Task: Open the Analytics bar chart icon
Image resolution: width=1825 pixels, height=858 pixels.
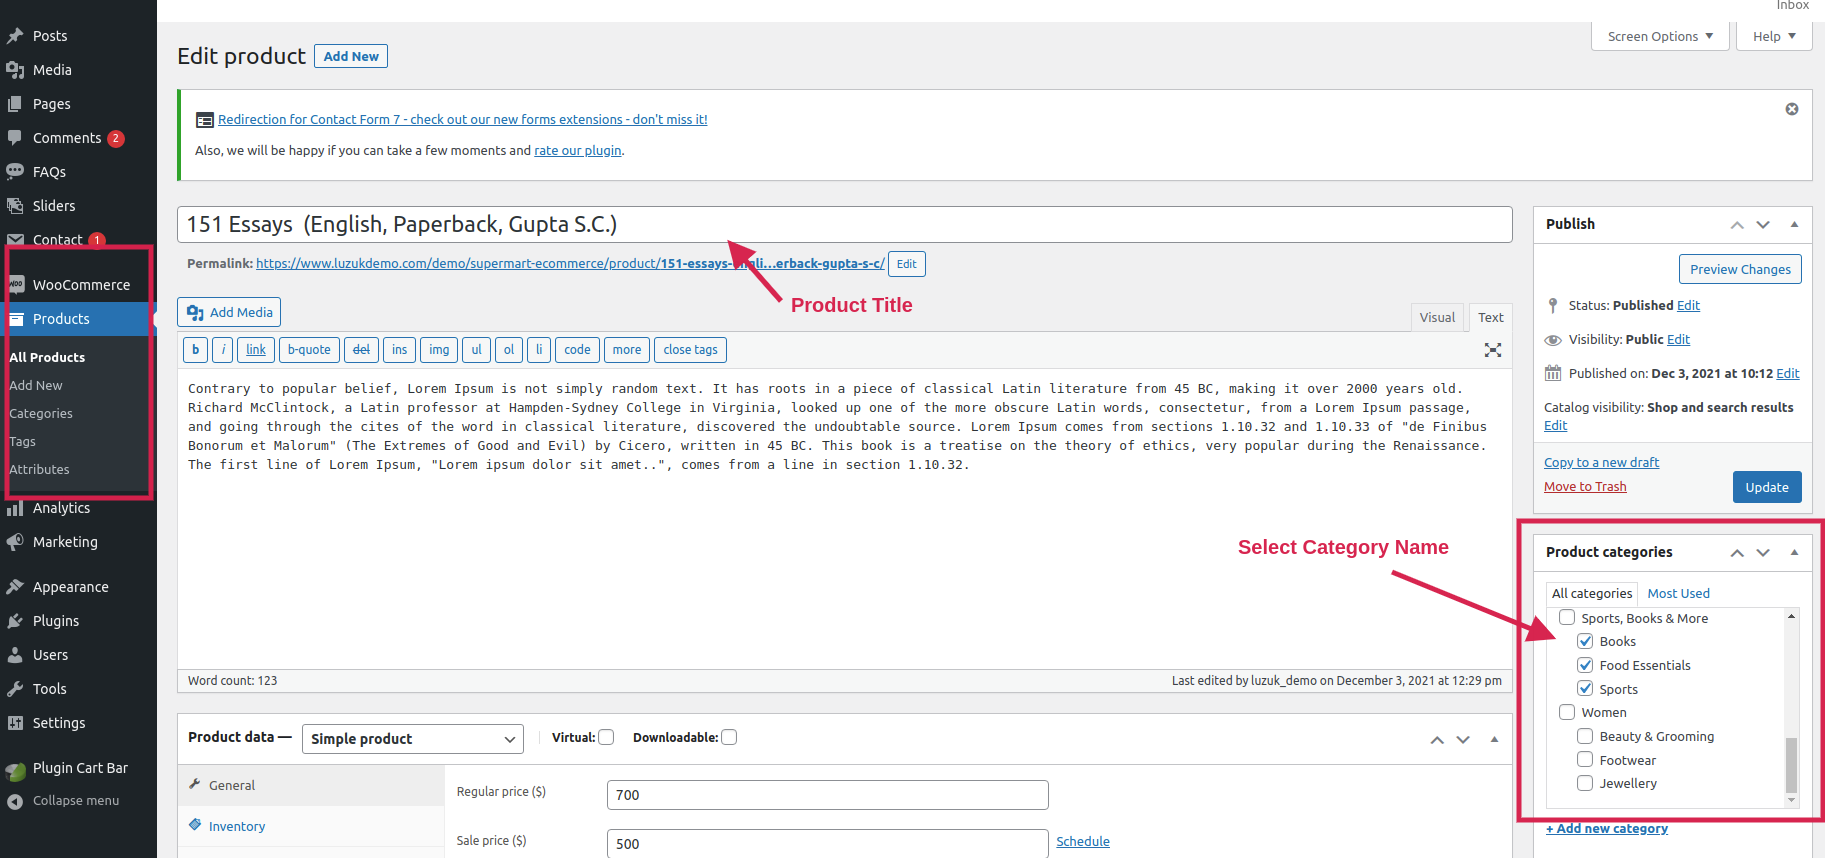Action: pyautogui.click(x=15, y=508)
